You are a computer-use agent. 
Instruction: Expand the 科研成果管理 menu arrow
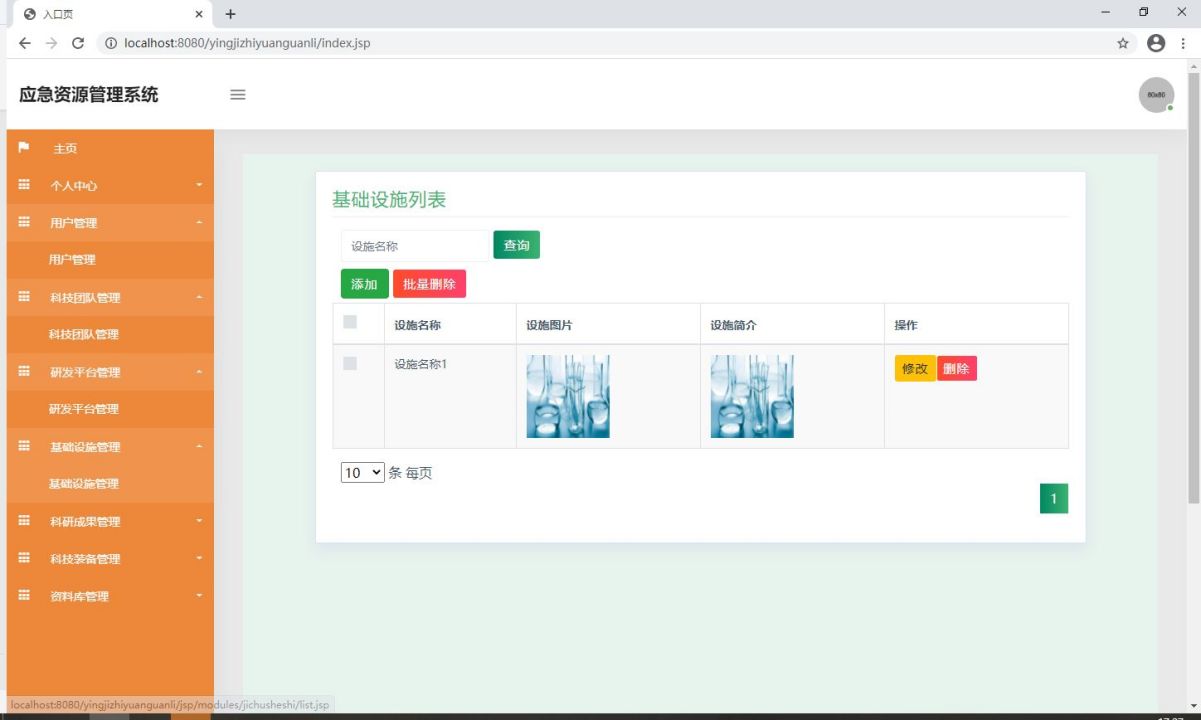(x=199, y=521)
